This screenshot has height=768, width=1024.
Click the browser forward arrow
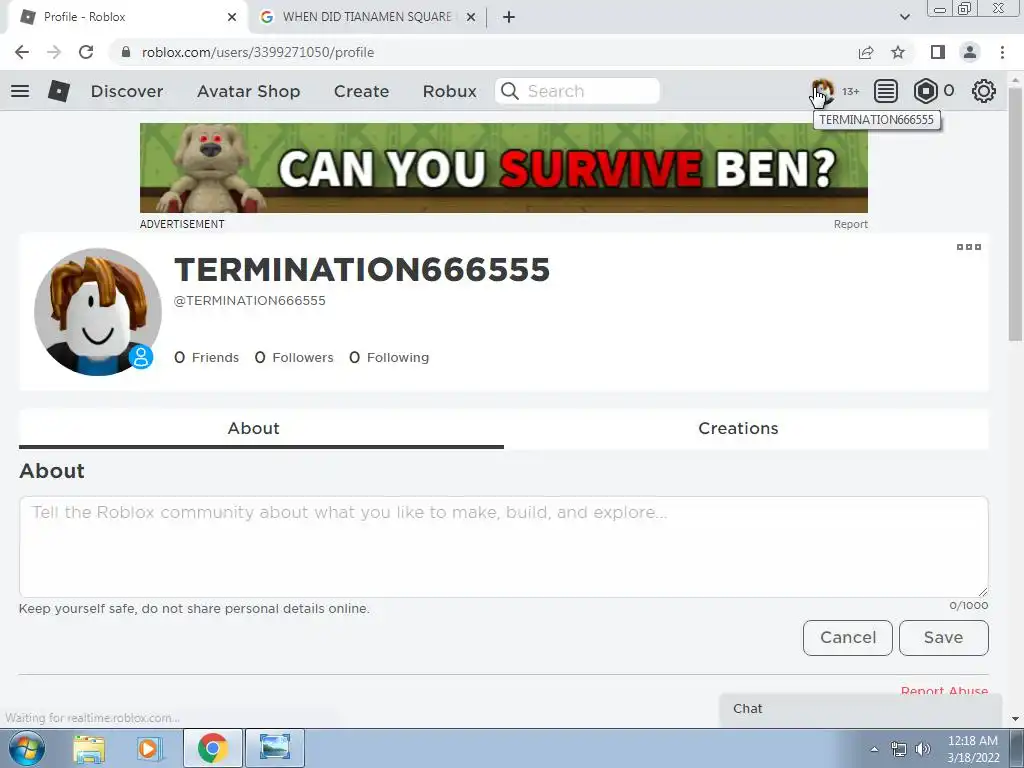tap(54, 52)
